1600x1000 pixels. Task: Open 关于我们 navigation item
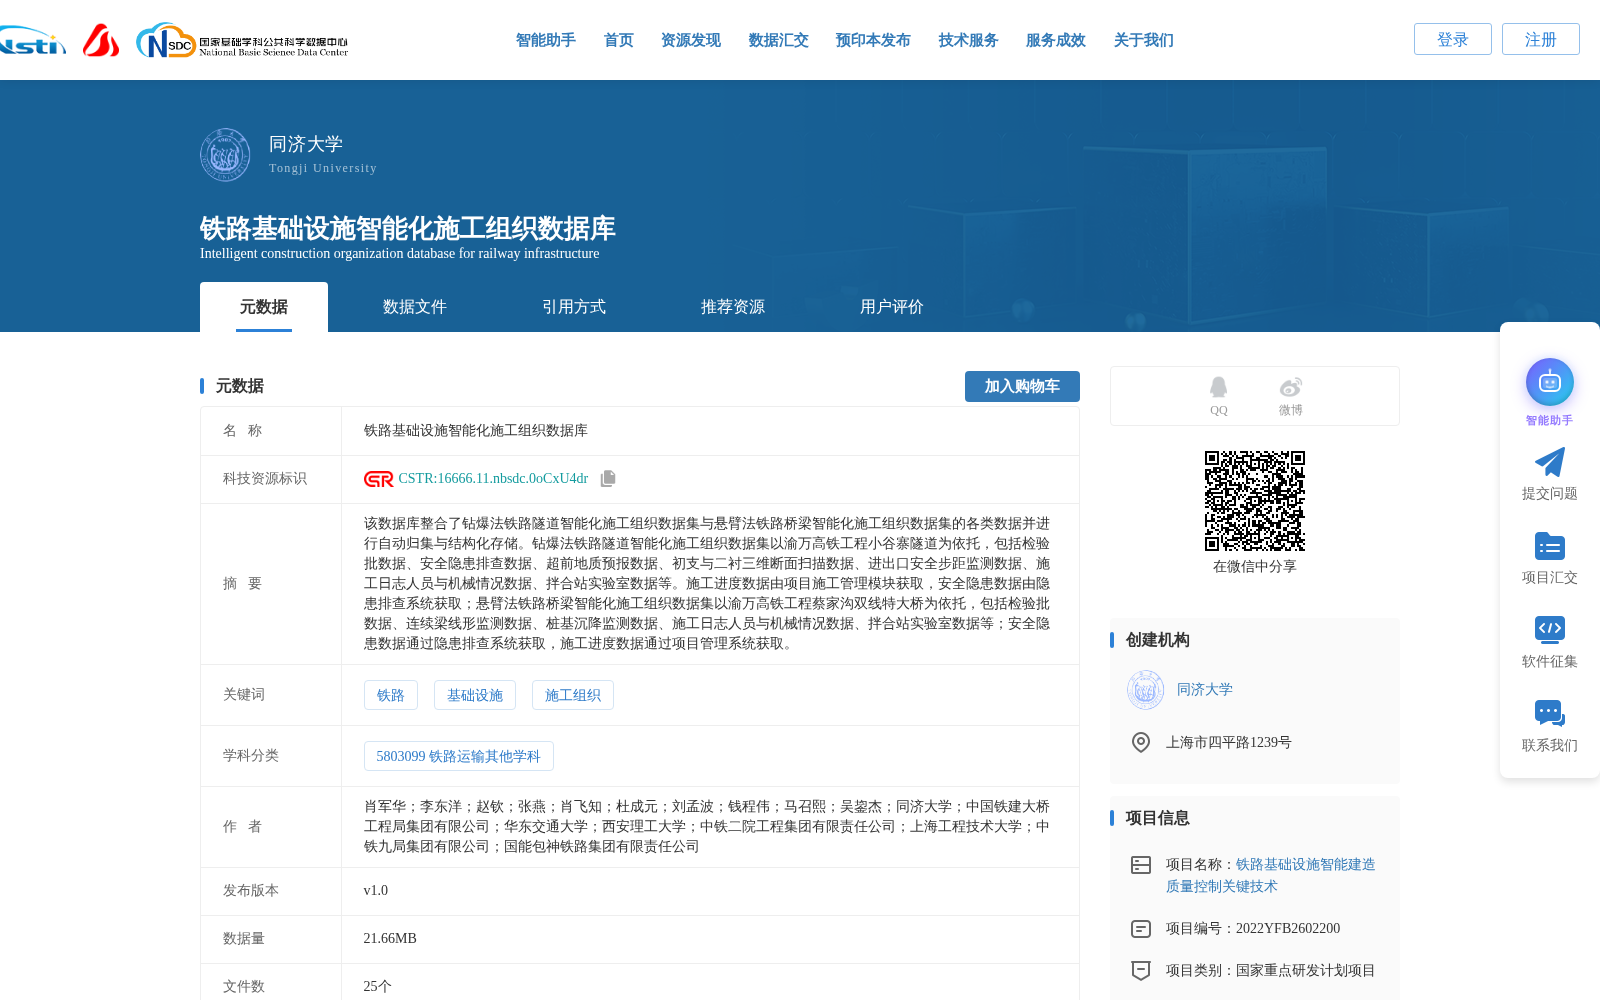[1143, 40]
